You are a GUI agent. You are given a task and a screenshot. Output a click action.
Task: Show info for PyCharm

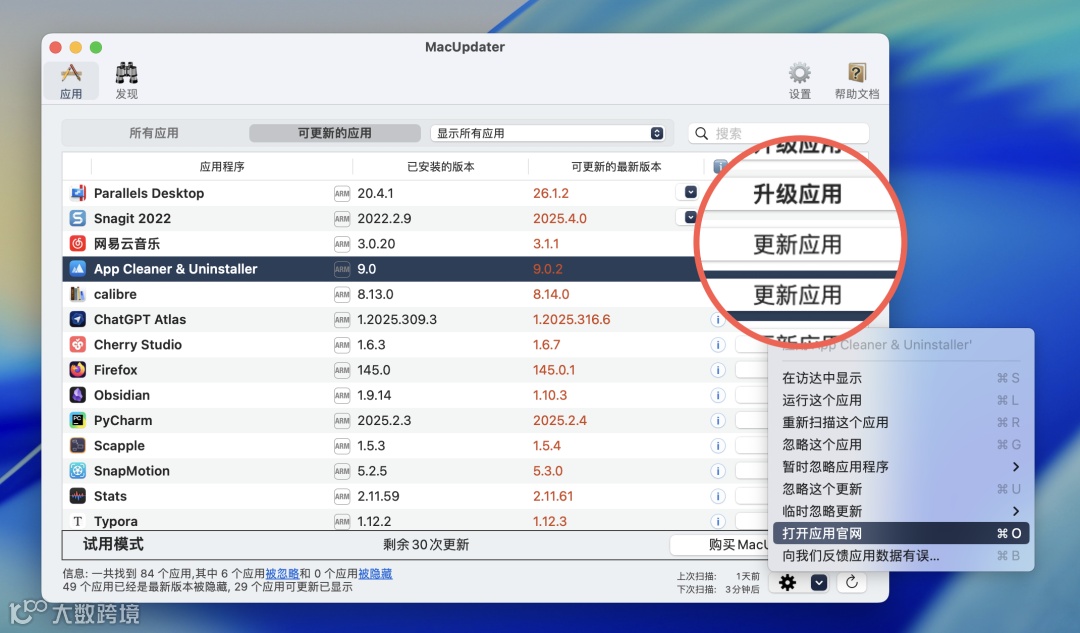coord(718,420)
